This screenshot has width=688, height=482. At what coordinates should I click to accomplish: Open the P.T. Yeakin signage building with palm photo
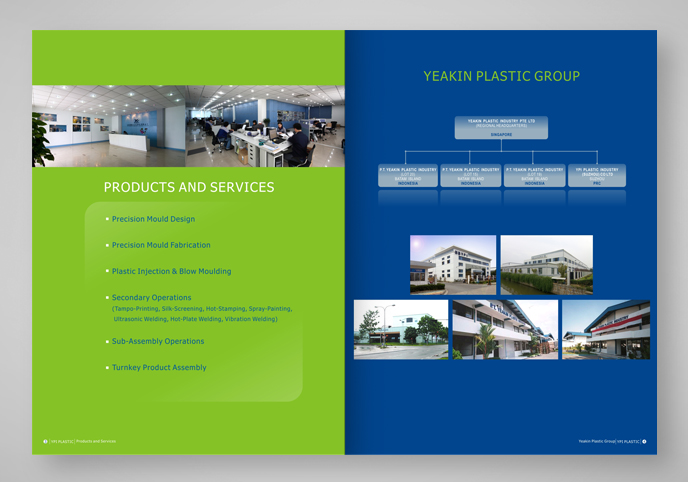point(505,330)
